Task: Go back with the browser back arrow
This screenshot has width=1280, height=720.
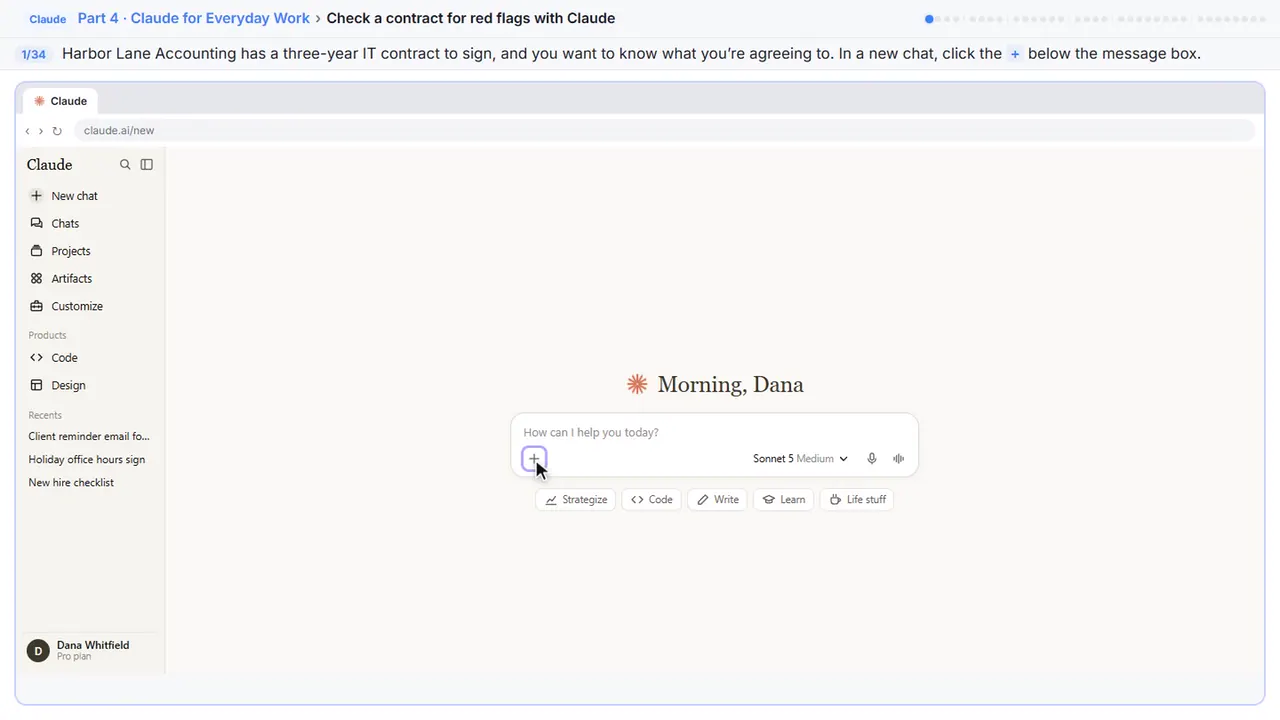Action: pos(28,131)
